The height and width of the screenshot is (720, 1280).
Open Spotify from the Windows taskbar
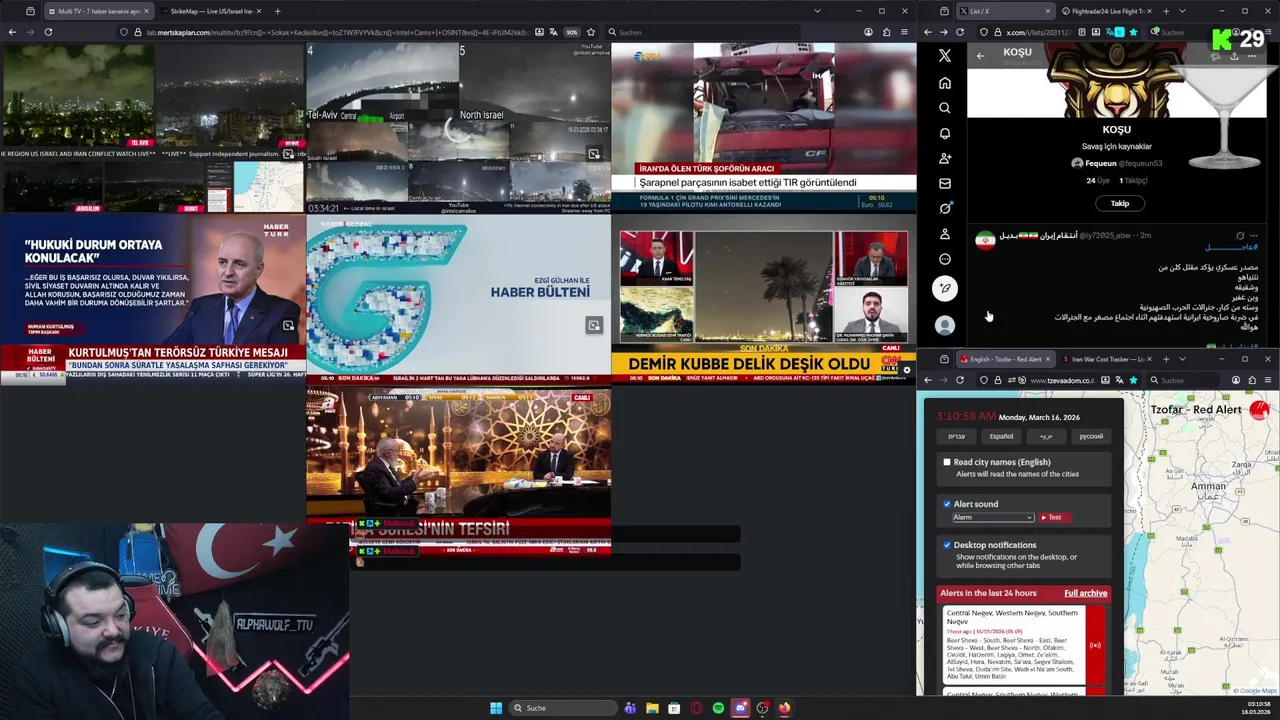coord(718,708)
